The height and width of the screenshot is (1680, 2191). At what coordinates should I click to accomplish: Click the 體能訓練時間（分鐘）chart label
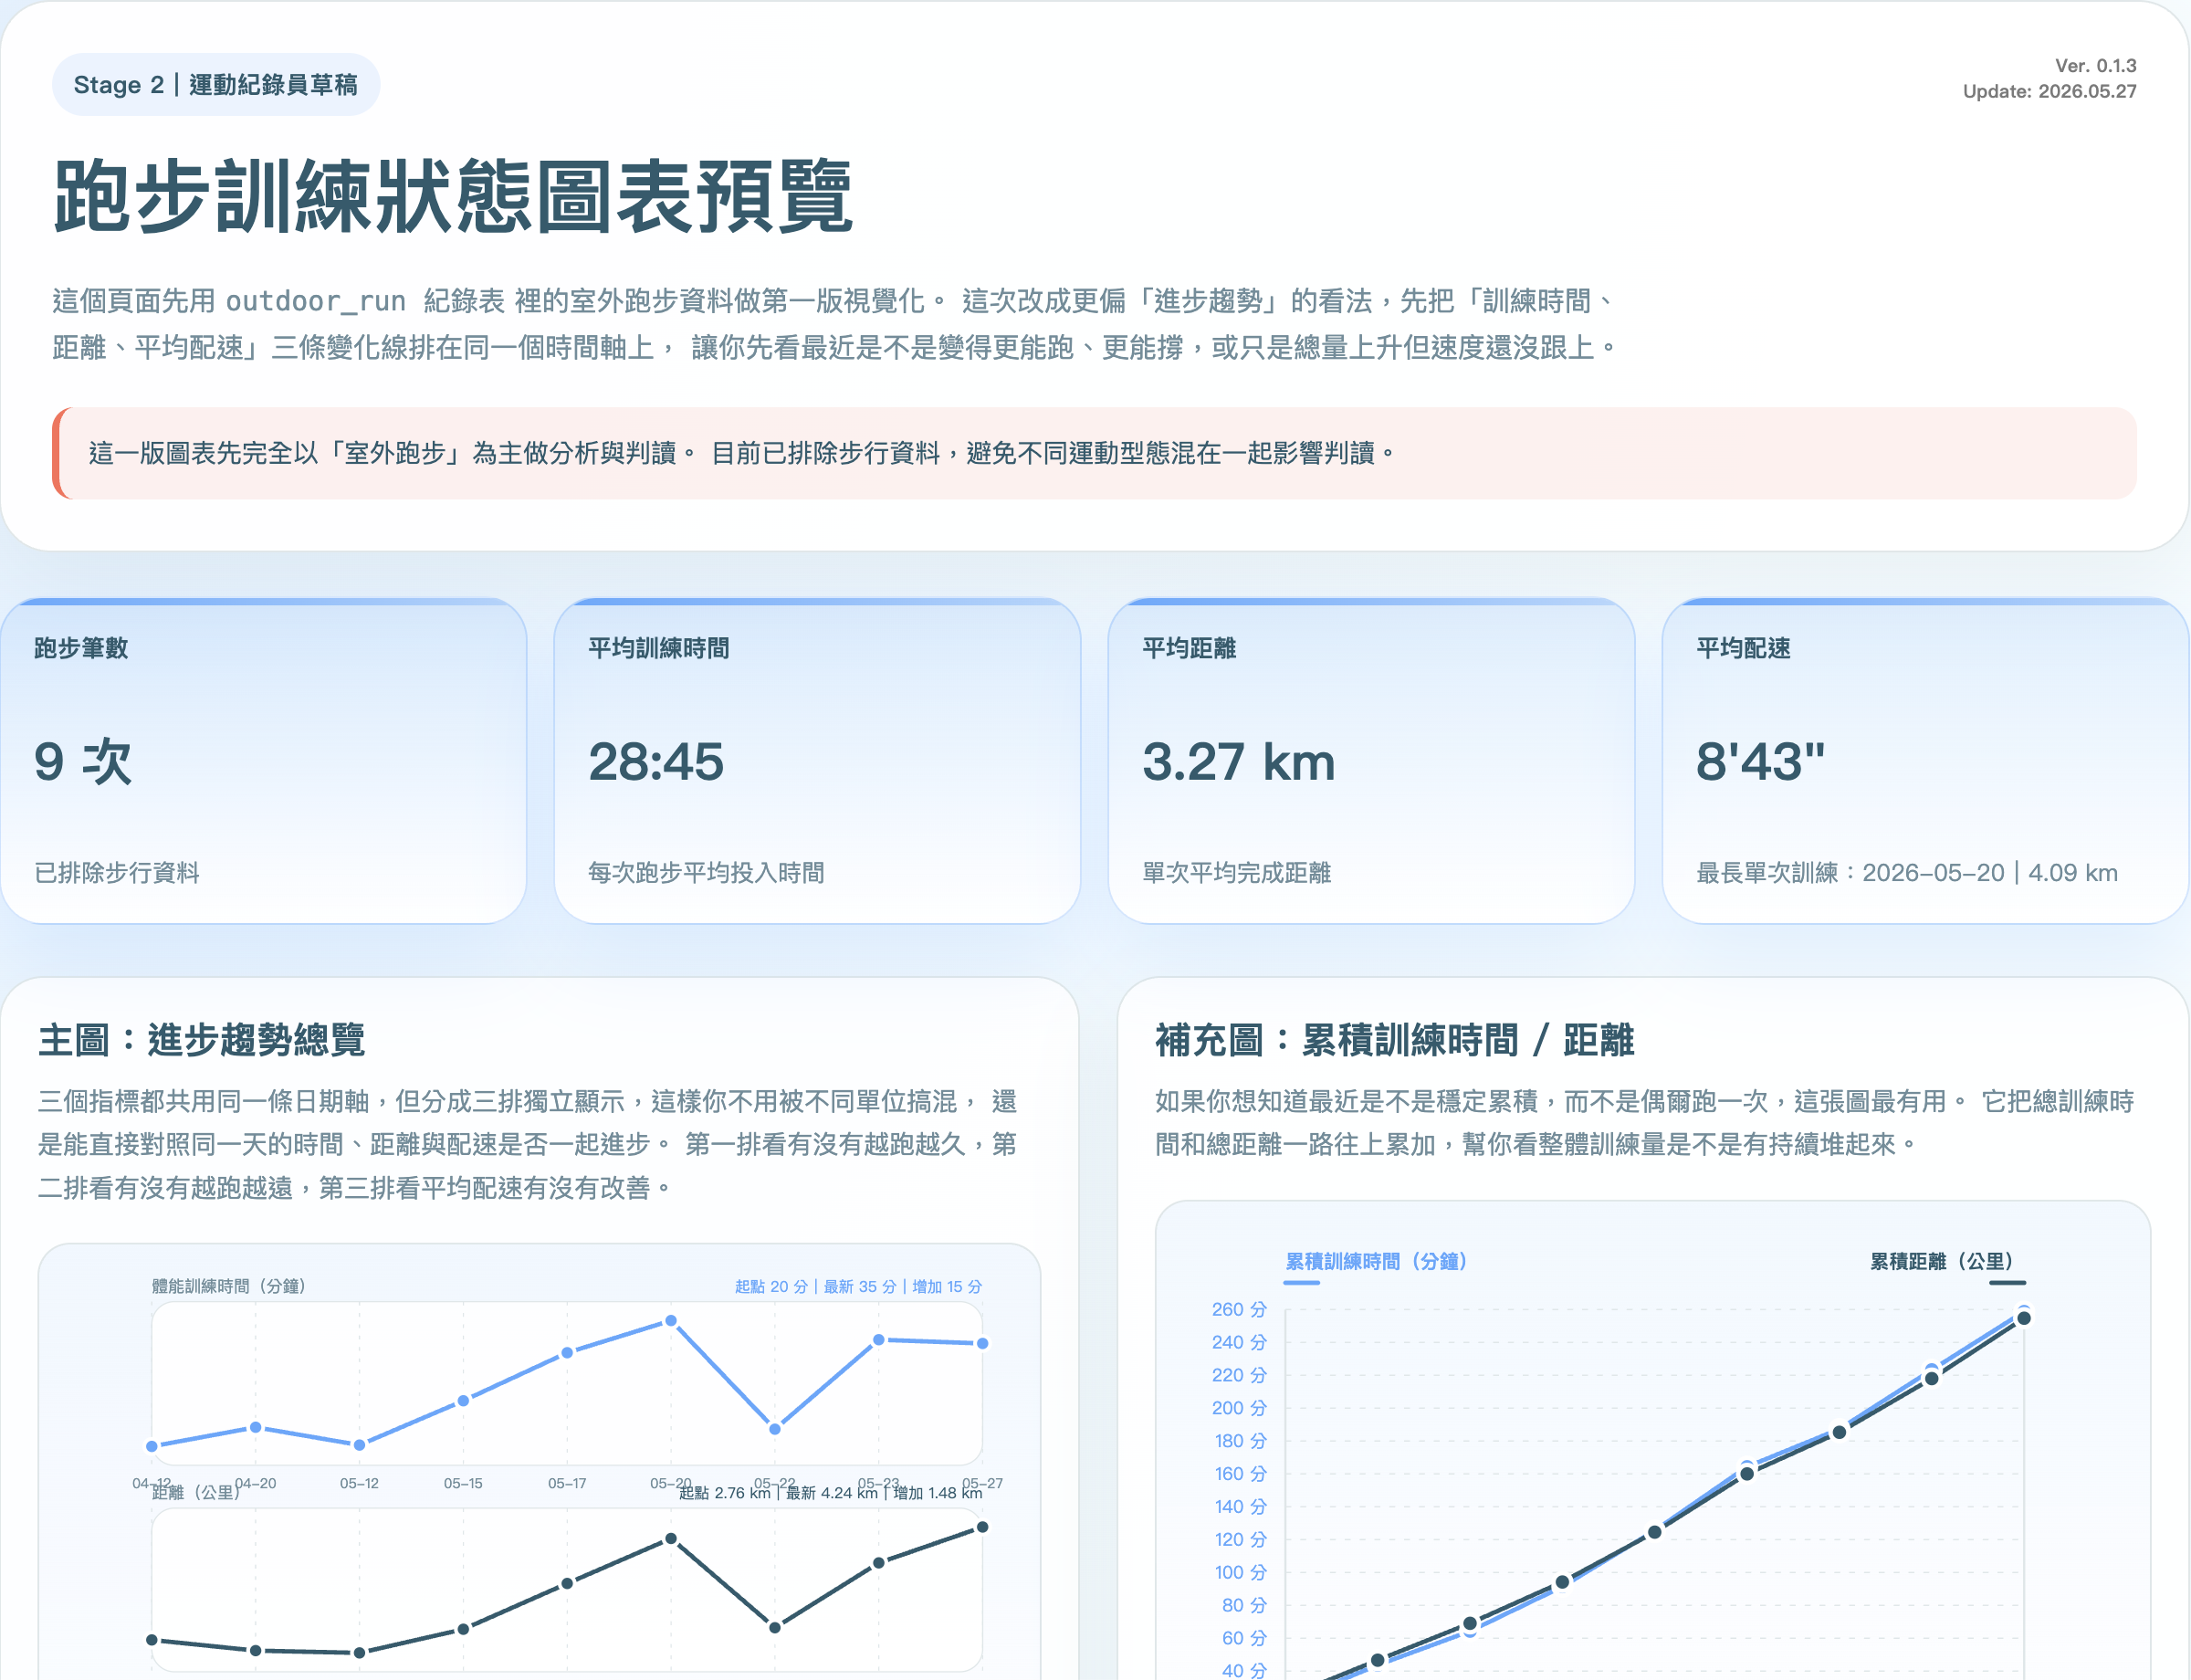tap(228, 1286)
